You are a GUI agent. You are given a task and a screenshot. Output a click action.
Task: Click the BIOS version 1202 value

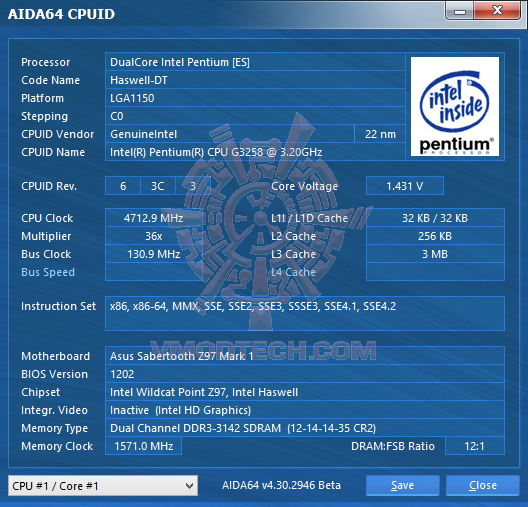click(305, 374)
